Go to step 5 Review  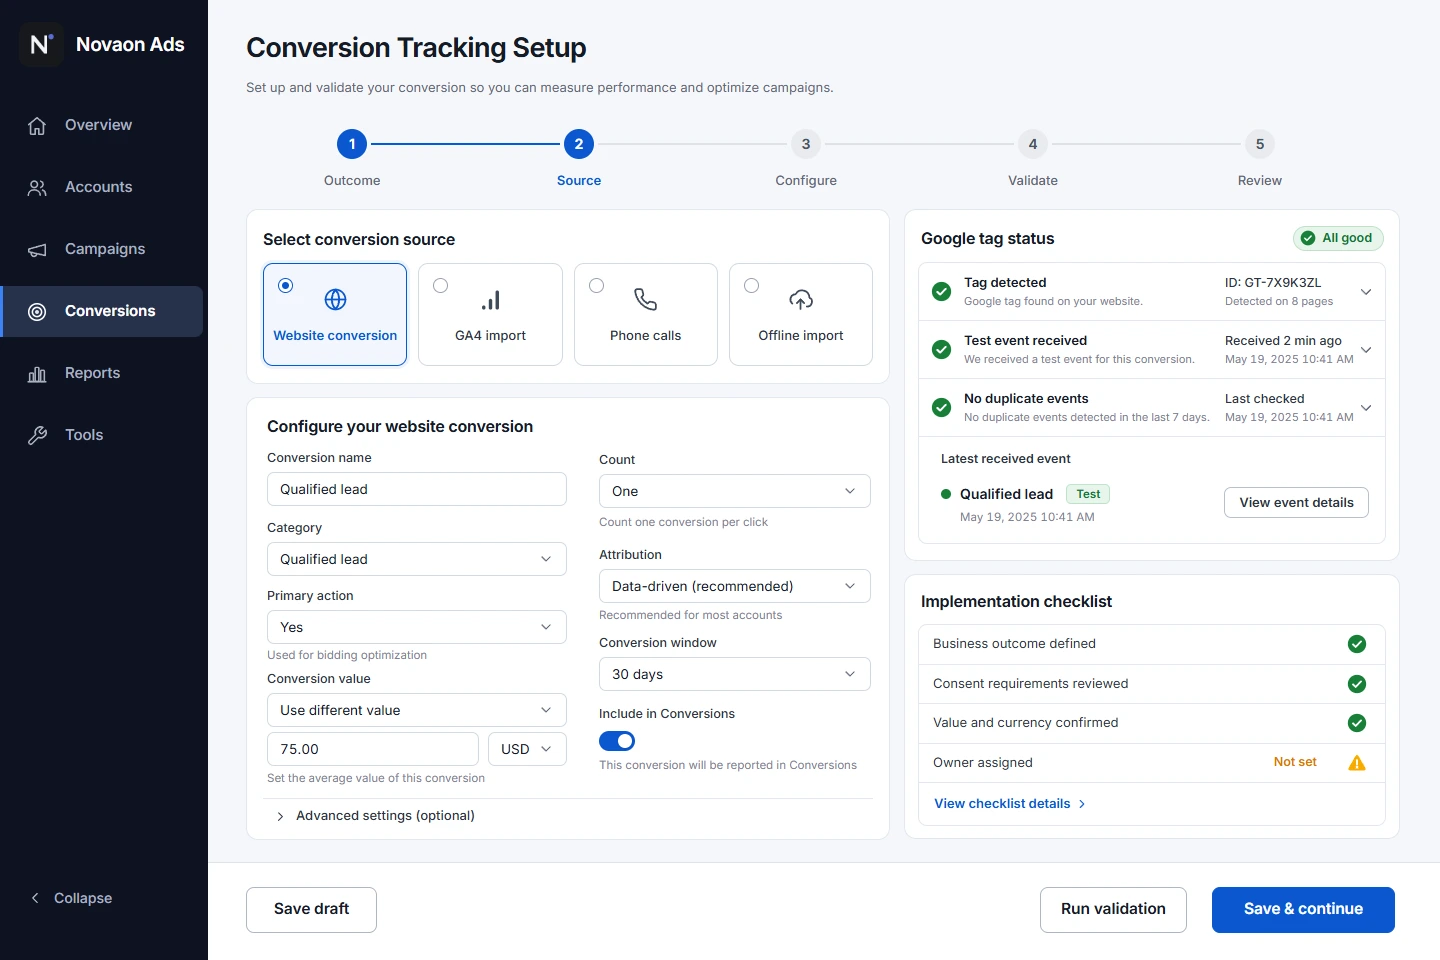tap(1260, 144)
